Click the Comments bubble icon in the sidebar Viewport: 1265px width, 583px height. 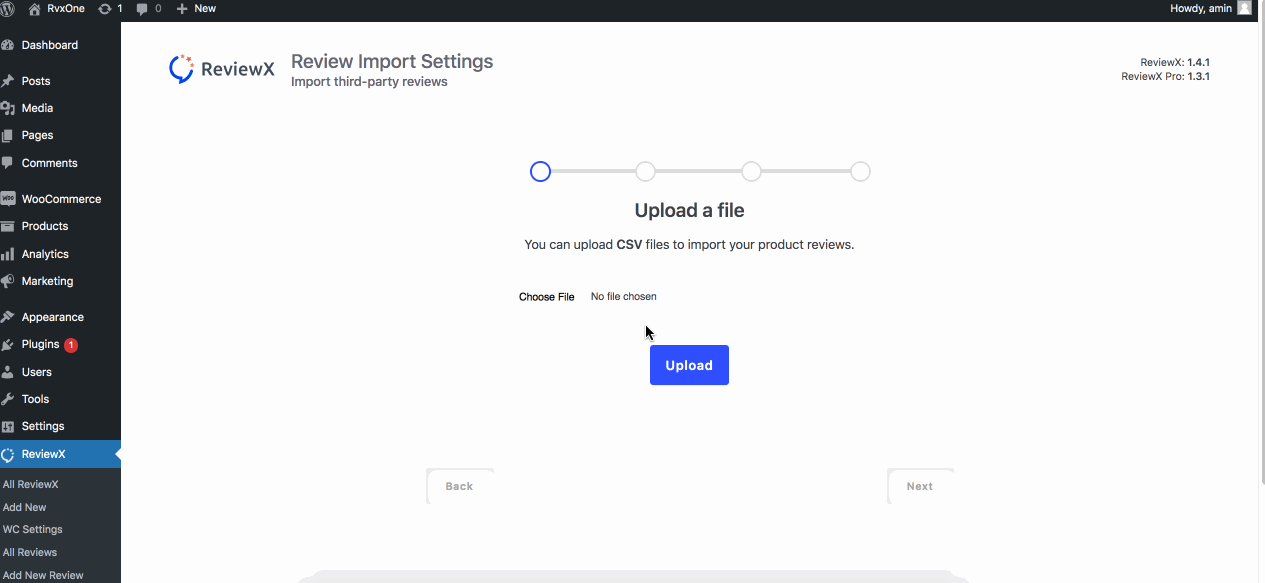click(x=8, y=163)
